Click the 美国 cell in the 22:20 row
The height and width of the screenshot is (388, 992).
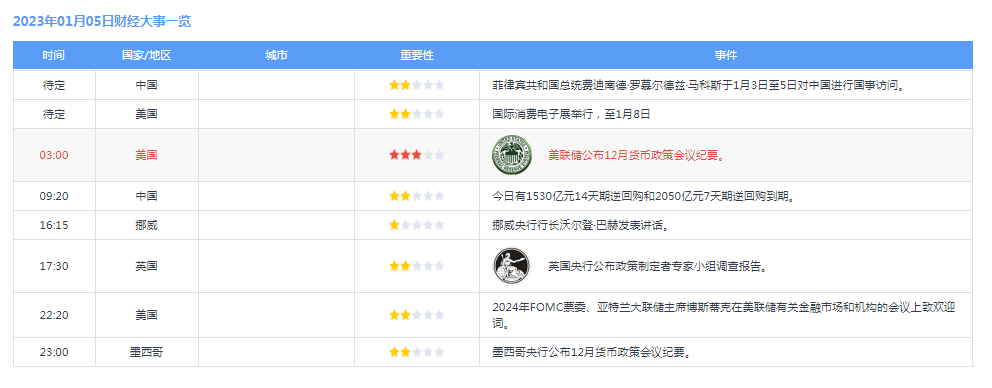click(x=146, y=315)
